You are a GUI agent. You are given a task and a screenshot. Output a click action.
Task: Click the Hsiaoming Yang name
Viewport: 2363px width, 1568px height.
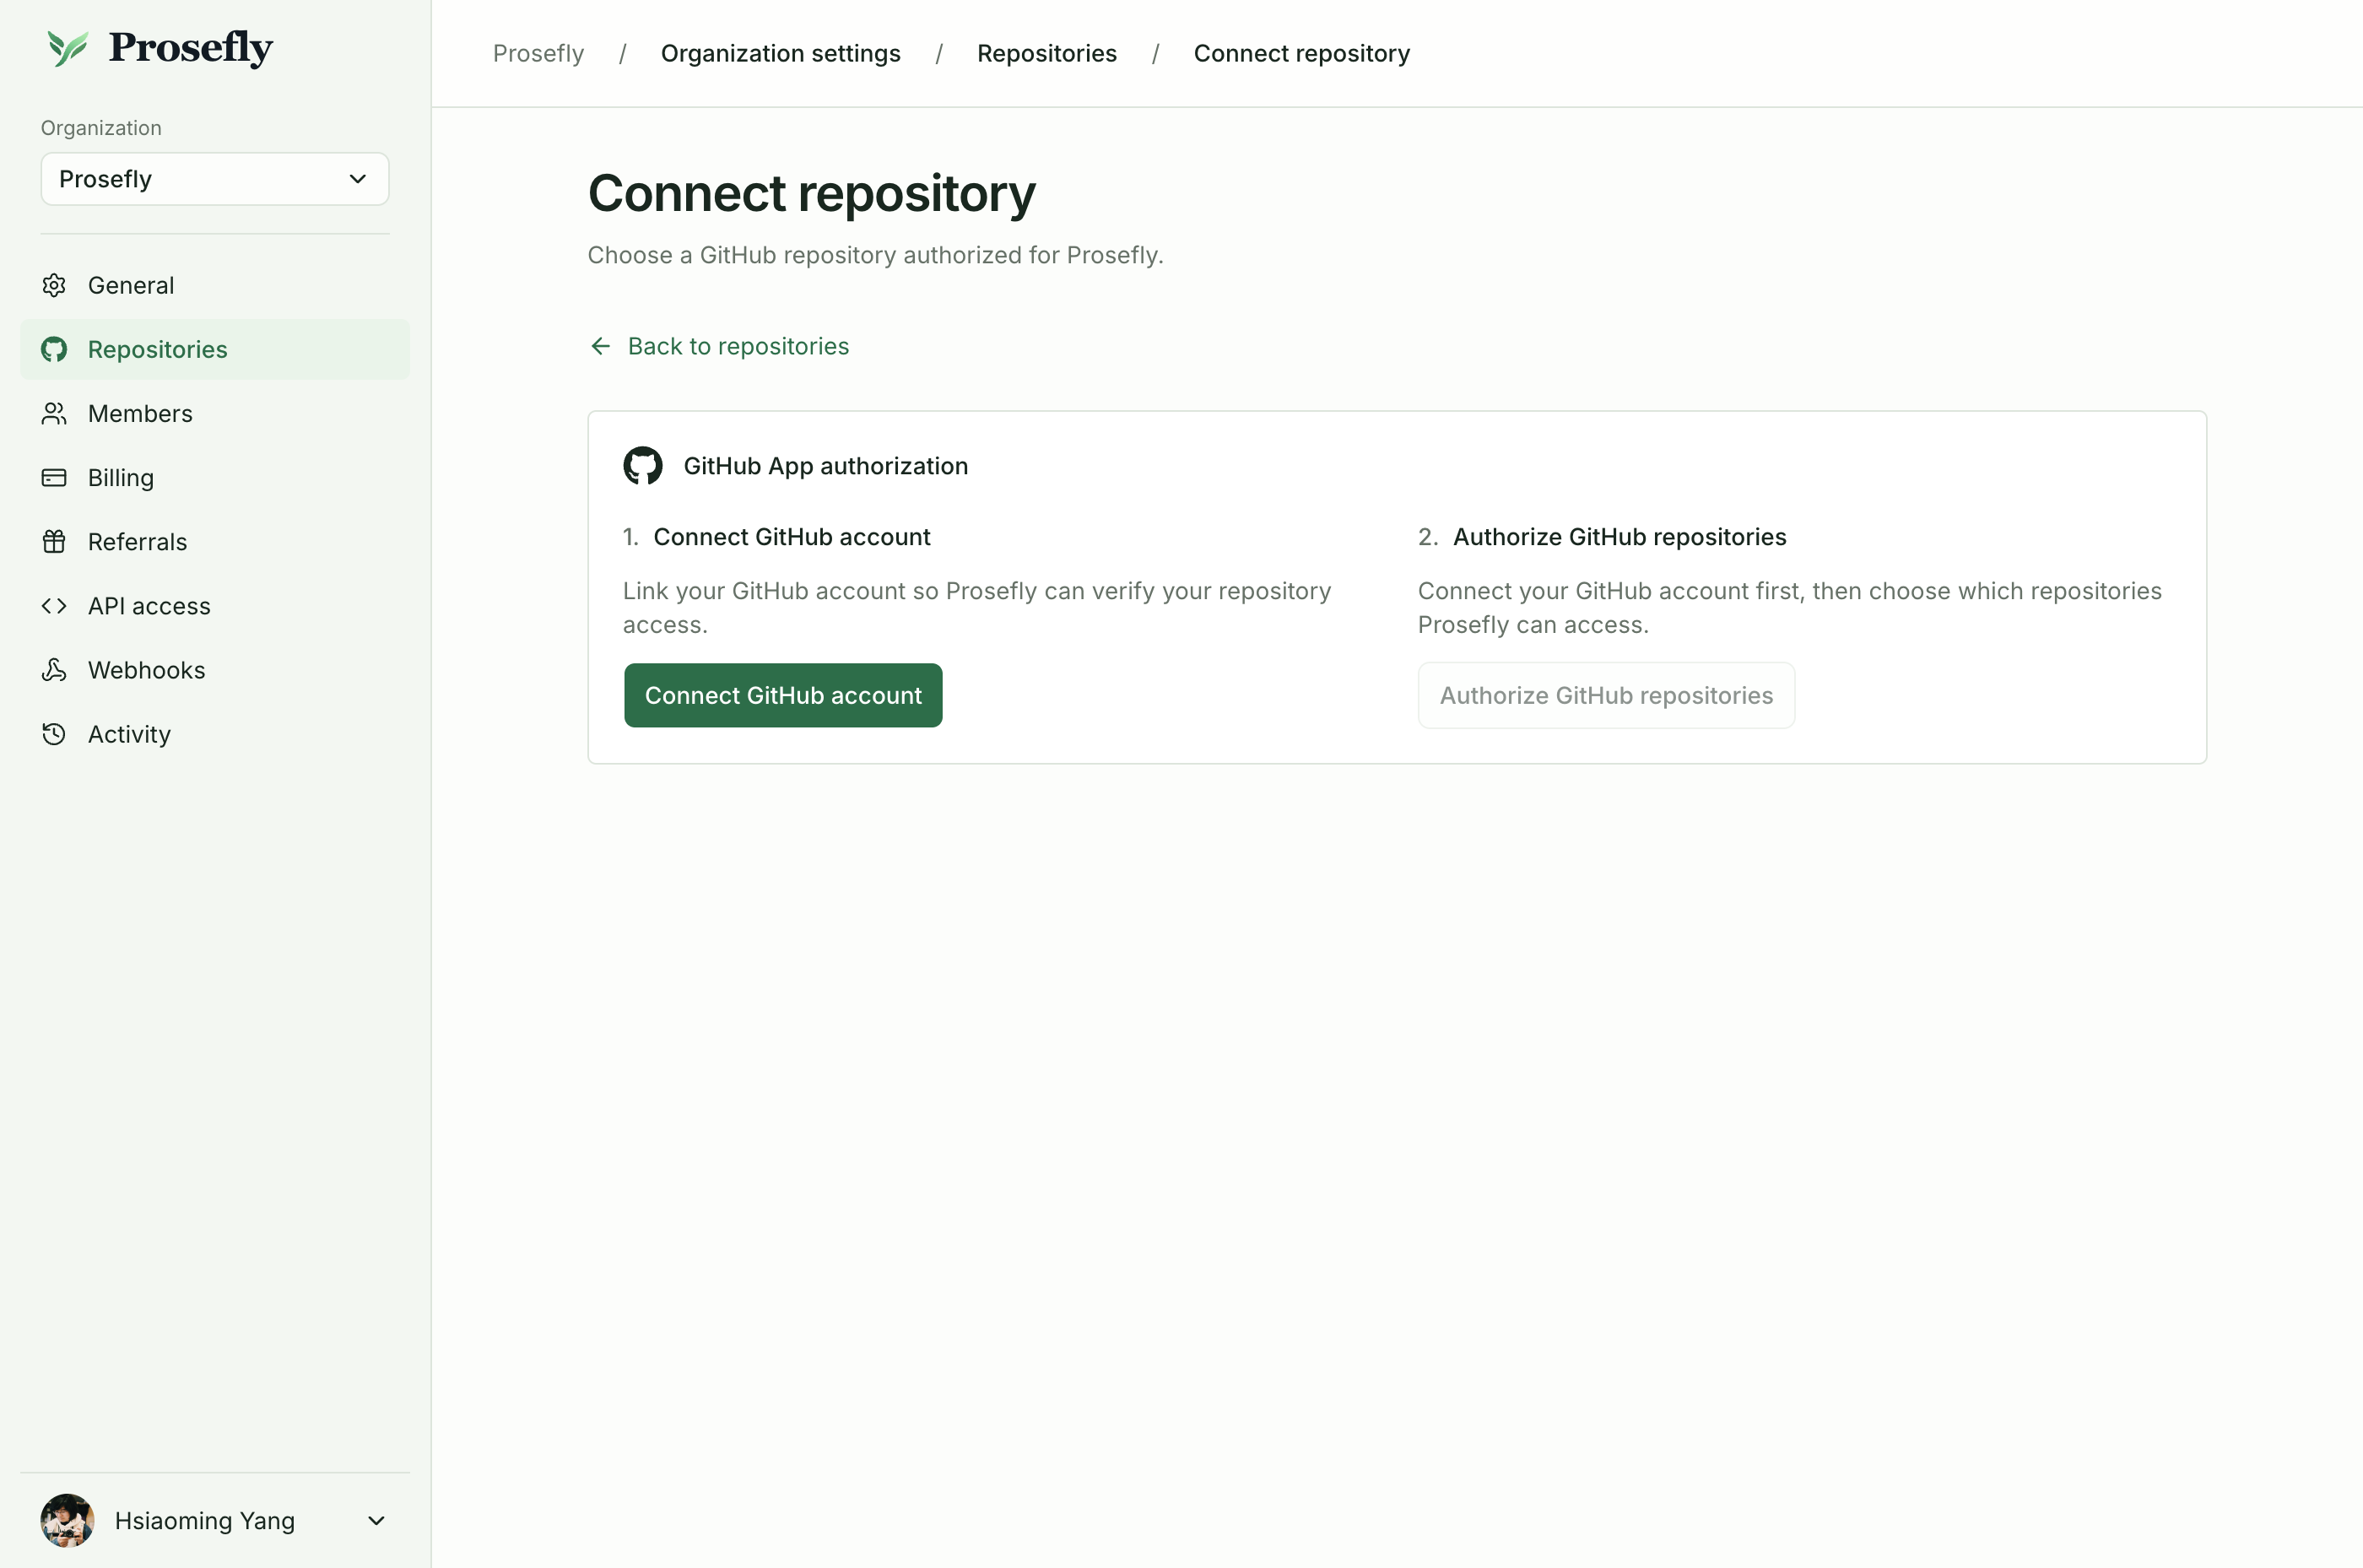coord(205,1520)
